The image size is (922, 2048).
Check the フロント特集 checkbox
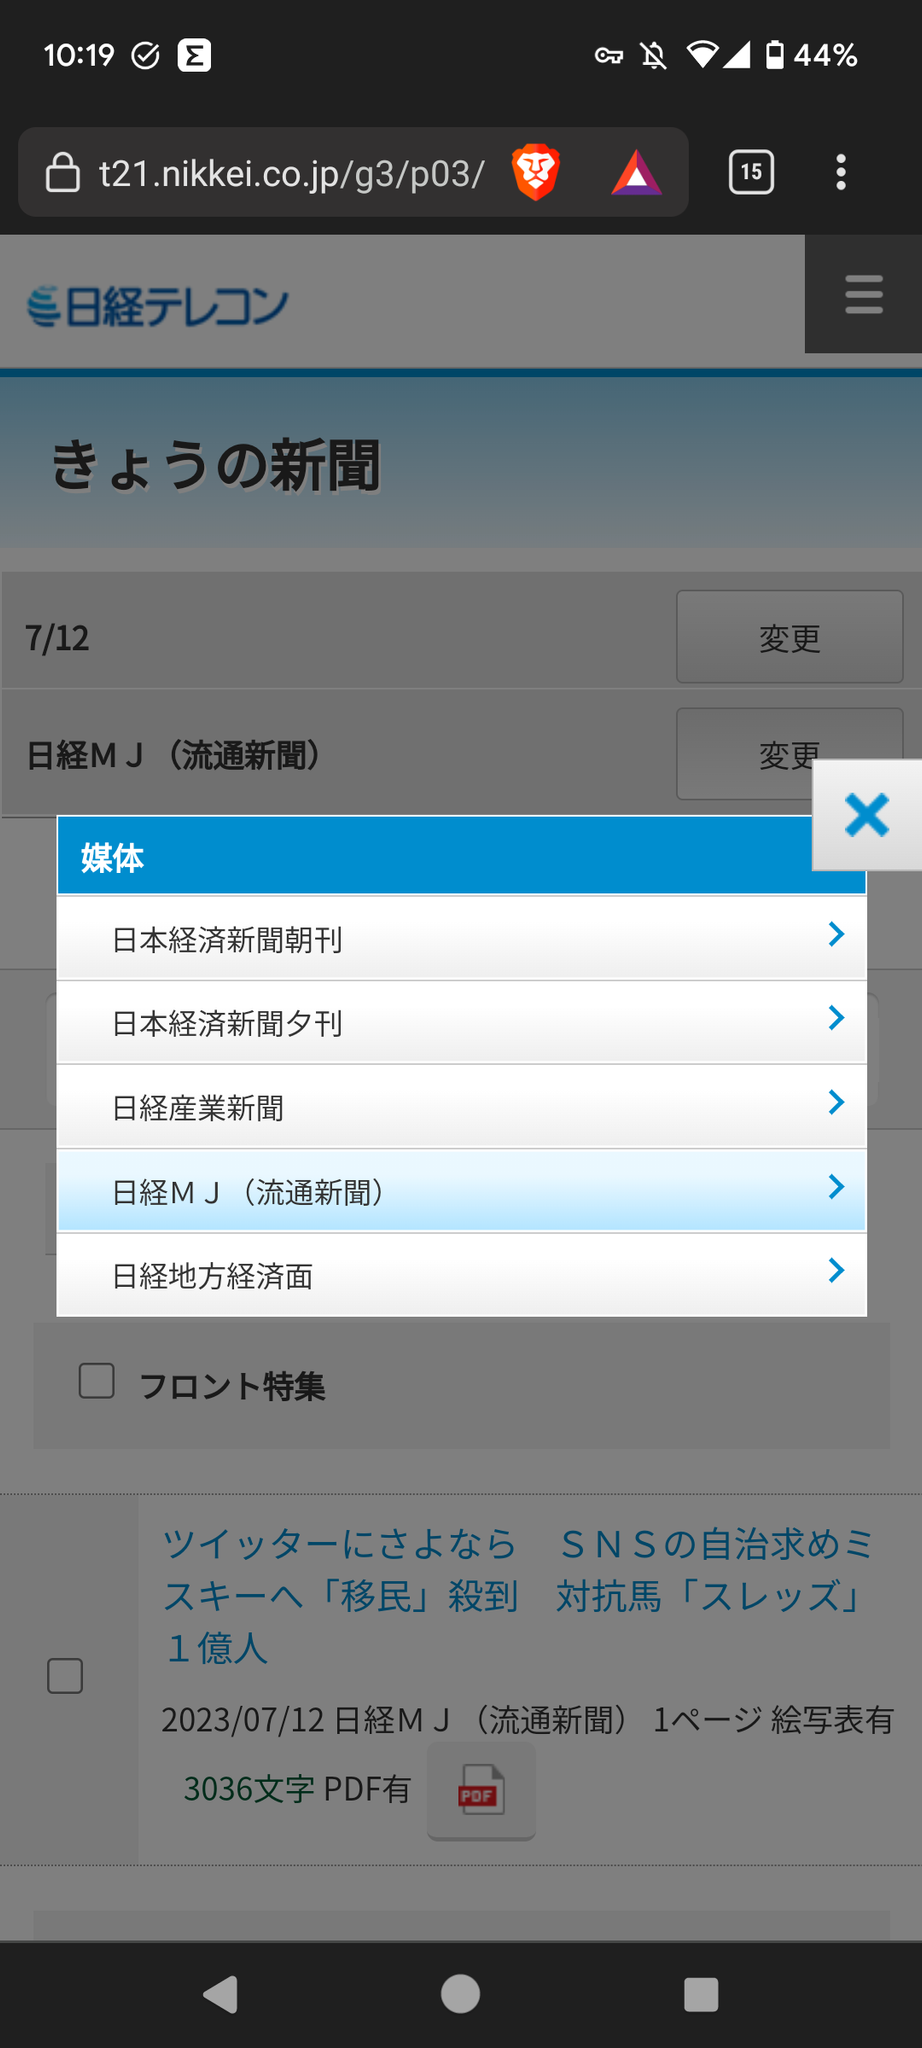pyautogui.click(x=97, y=1381)
